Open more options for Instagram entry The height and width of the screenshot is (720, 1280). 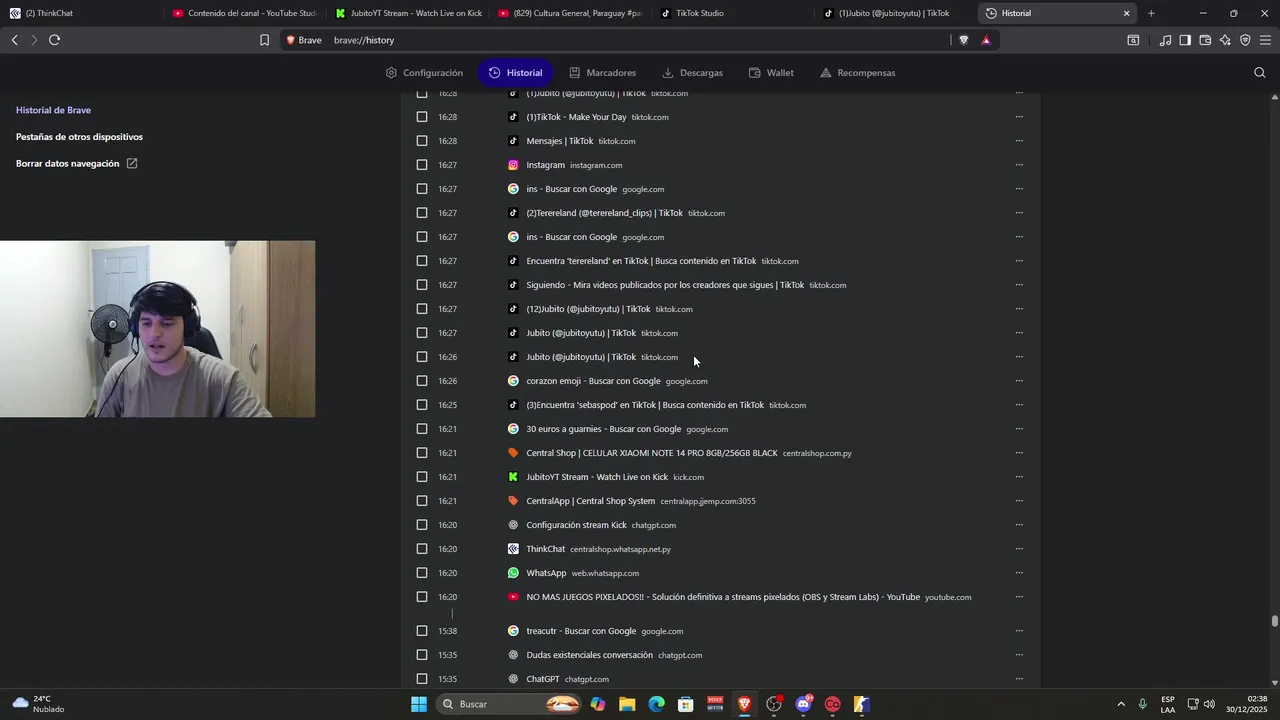1019,165
